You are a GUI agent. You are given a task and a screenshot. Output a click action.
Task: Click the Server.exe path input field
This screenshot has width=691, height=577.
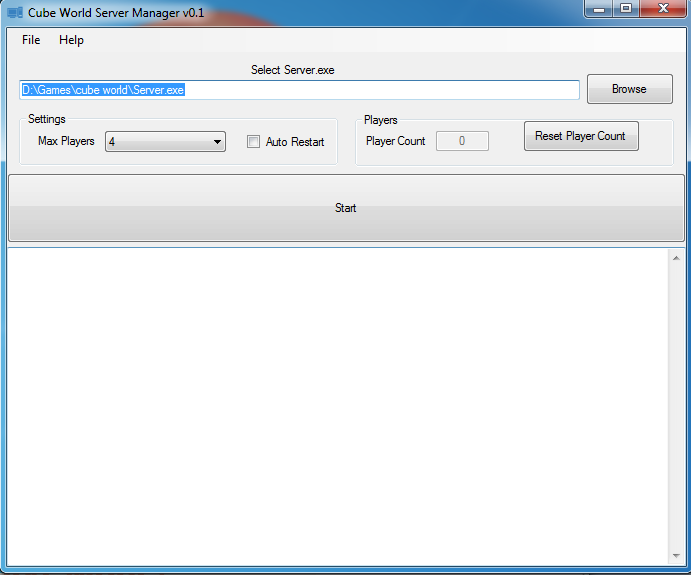coord(299,90)
